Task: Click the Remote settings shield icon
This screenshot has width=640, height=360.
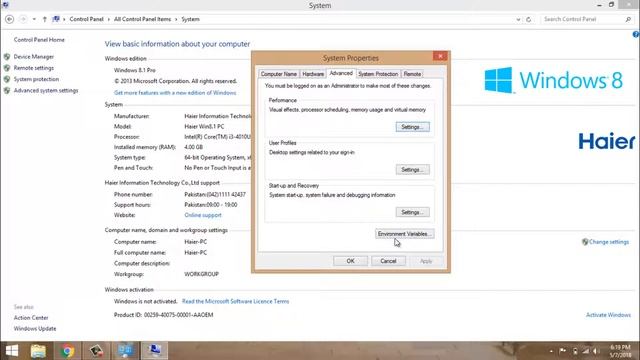Action: (7, 68)
